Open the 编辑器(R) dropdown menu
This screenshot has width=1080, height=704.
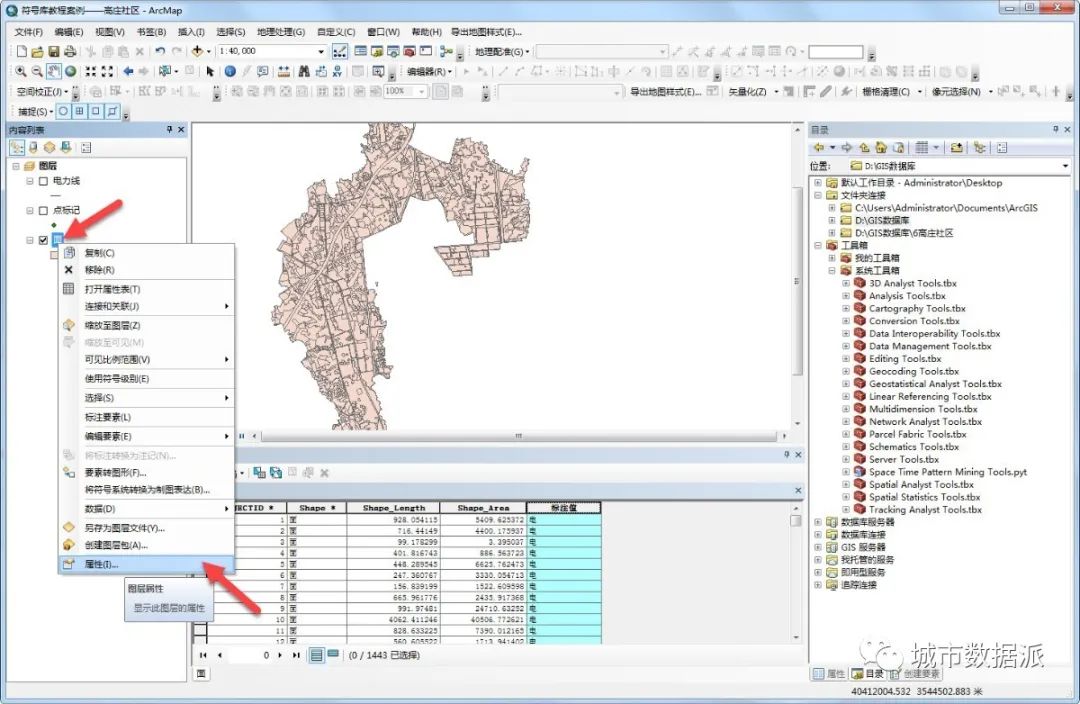429,71
